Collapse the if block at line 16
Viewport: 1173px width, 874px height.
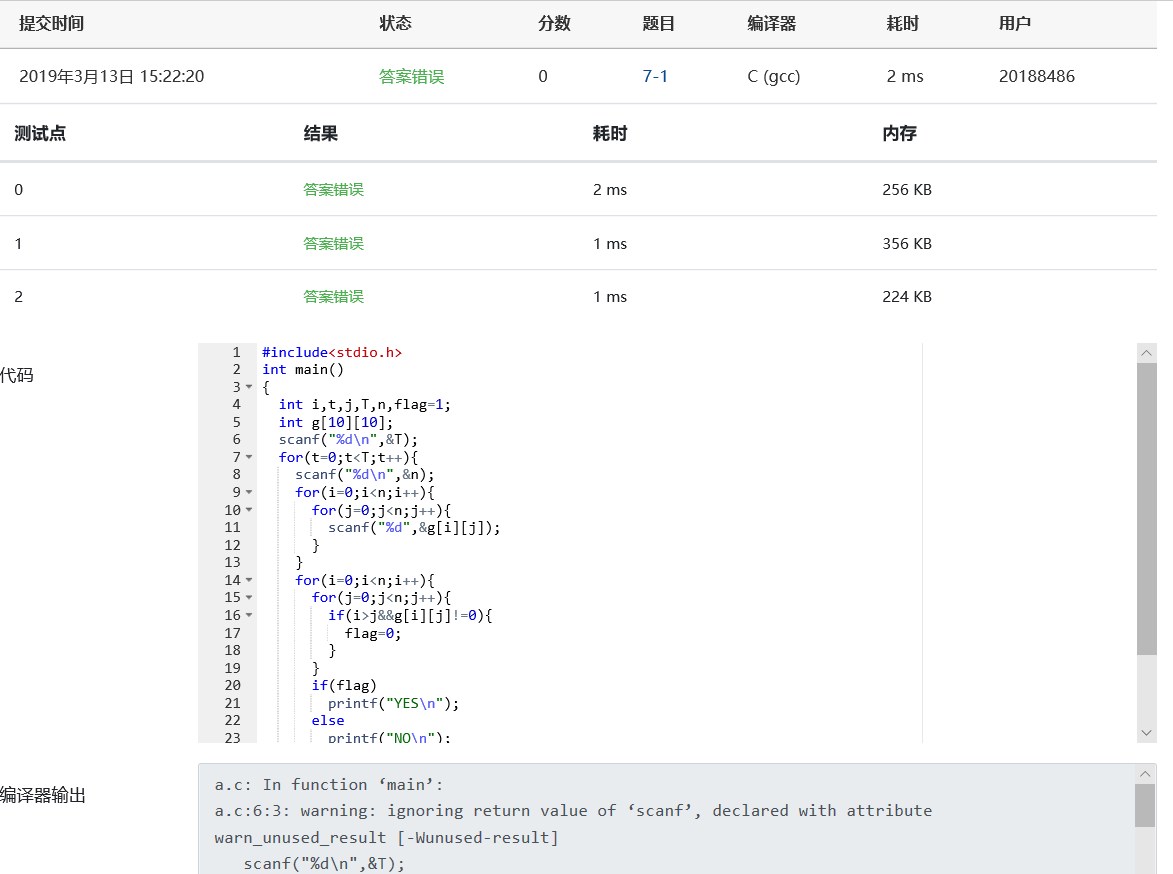(248, 615)
